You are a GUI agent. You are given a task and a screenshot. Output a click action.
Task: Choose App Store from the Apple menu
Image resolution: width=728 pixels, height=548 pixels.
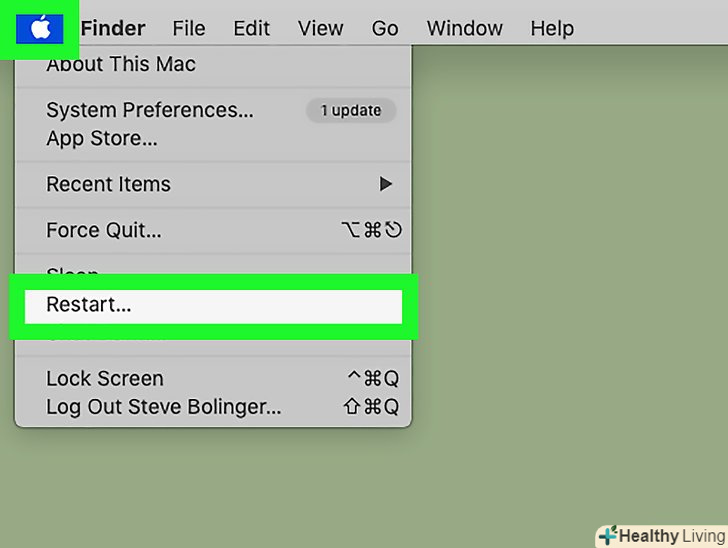[102, 139]
